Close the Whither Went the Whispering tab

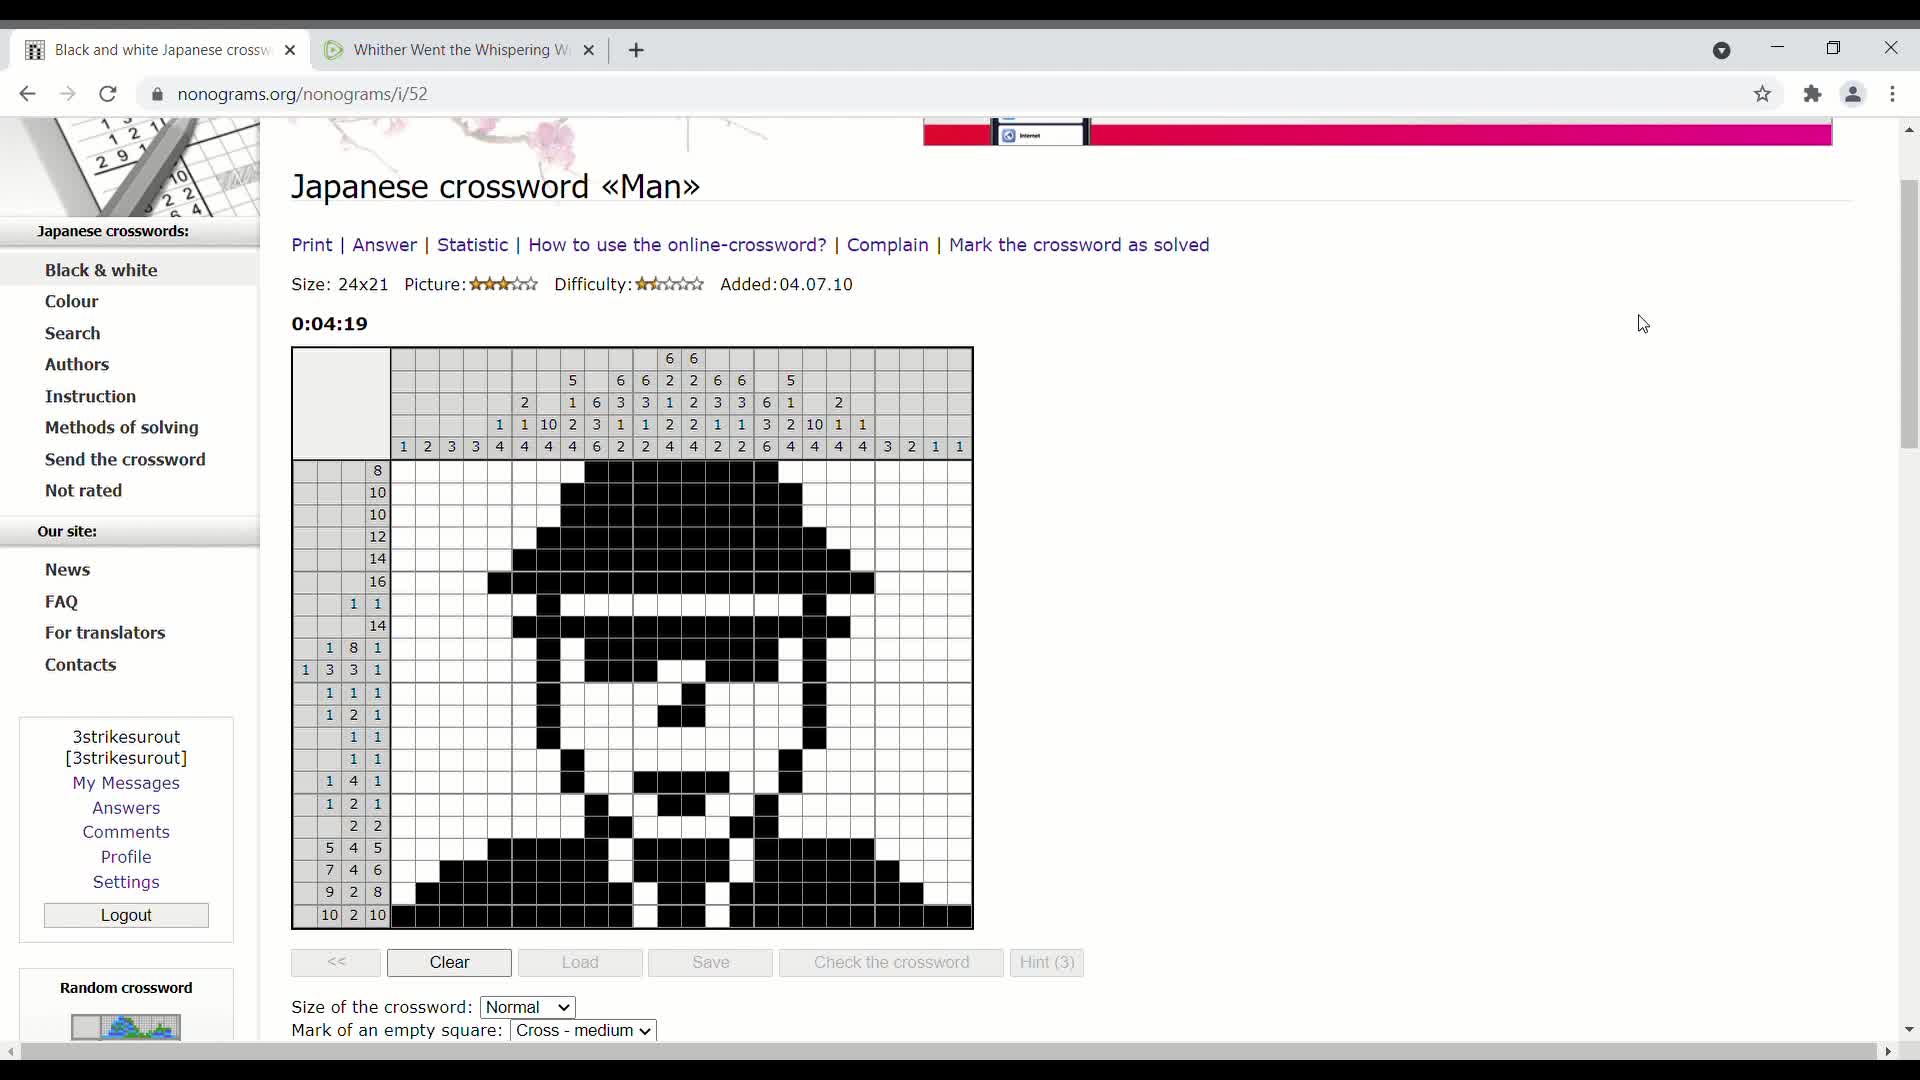pyautogui.click(x=589, y=50)
